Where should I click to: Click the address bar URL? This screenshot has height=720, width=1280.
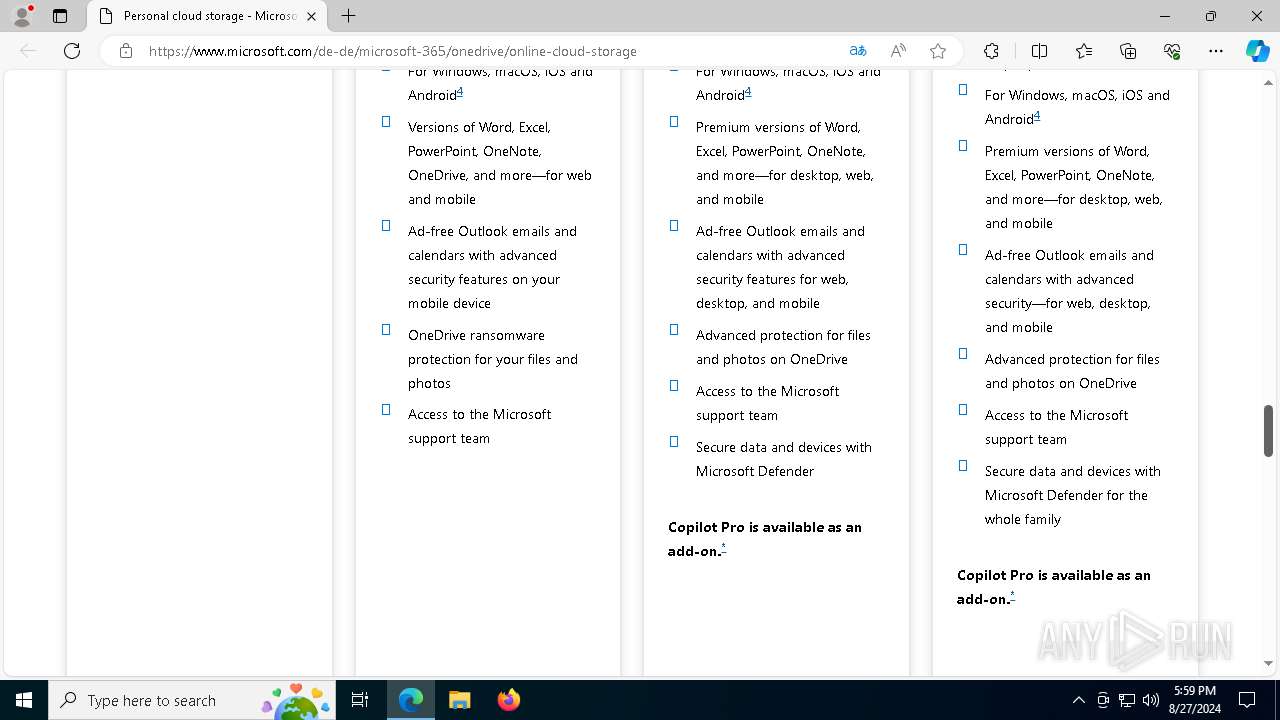393,51
